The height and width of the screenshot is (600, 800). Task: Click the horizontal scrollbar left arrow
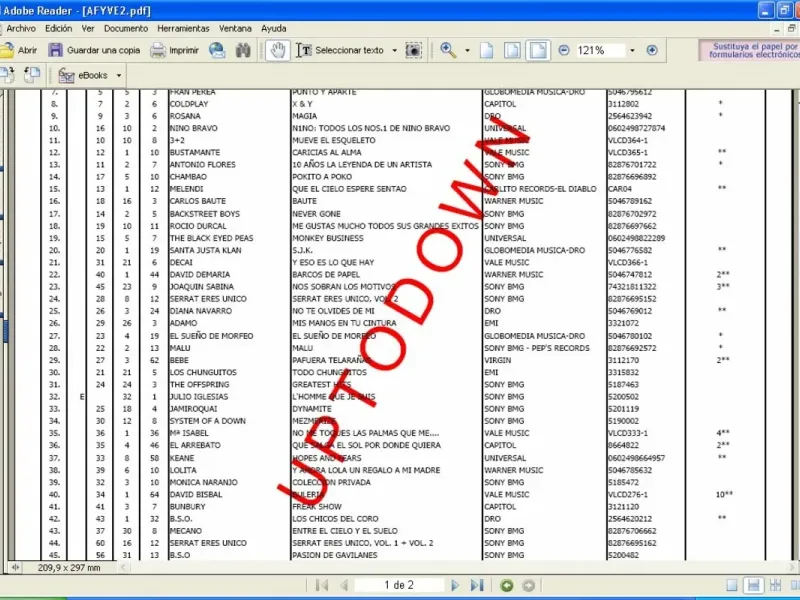pyautogui.click(x=124, y=568)
